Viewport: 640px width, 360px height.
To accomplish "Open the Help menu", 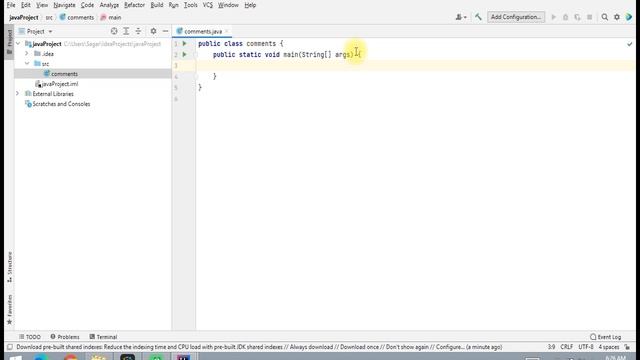I will pyautogui.click(x=250, y=5).
